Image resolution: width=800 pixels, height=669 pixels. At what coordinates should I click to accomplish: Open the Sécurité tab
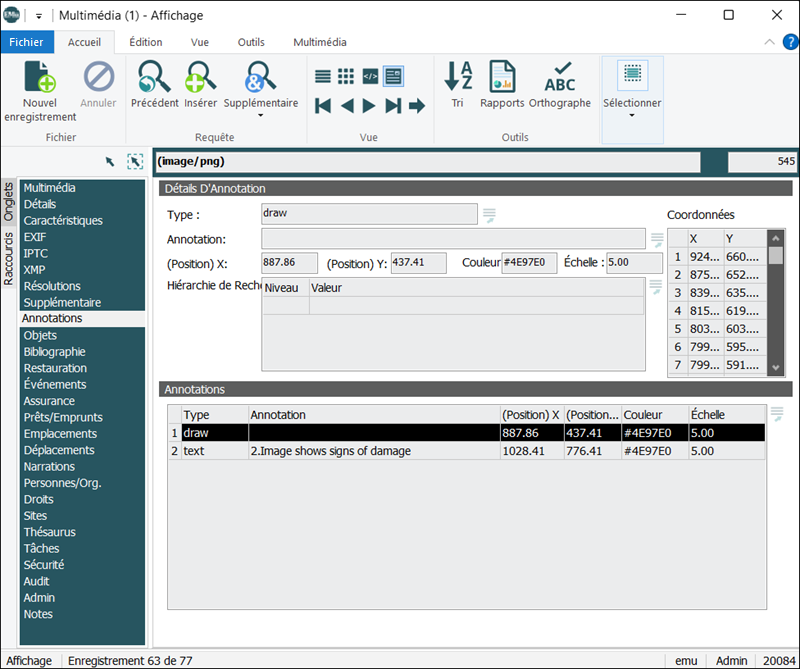(x=82, y=564)
